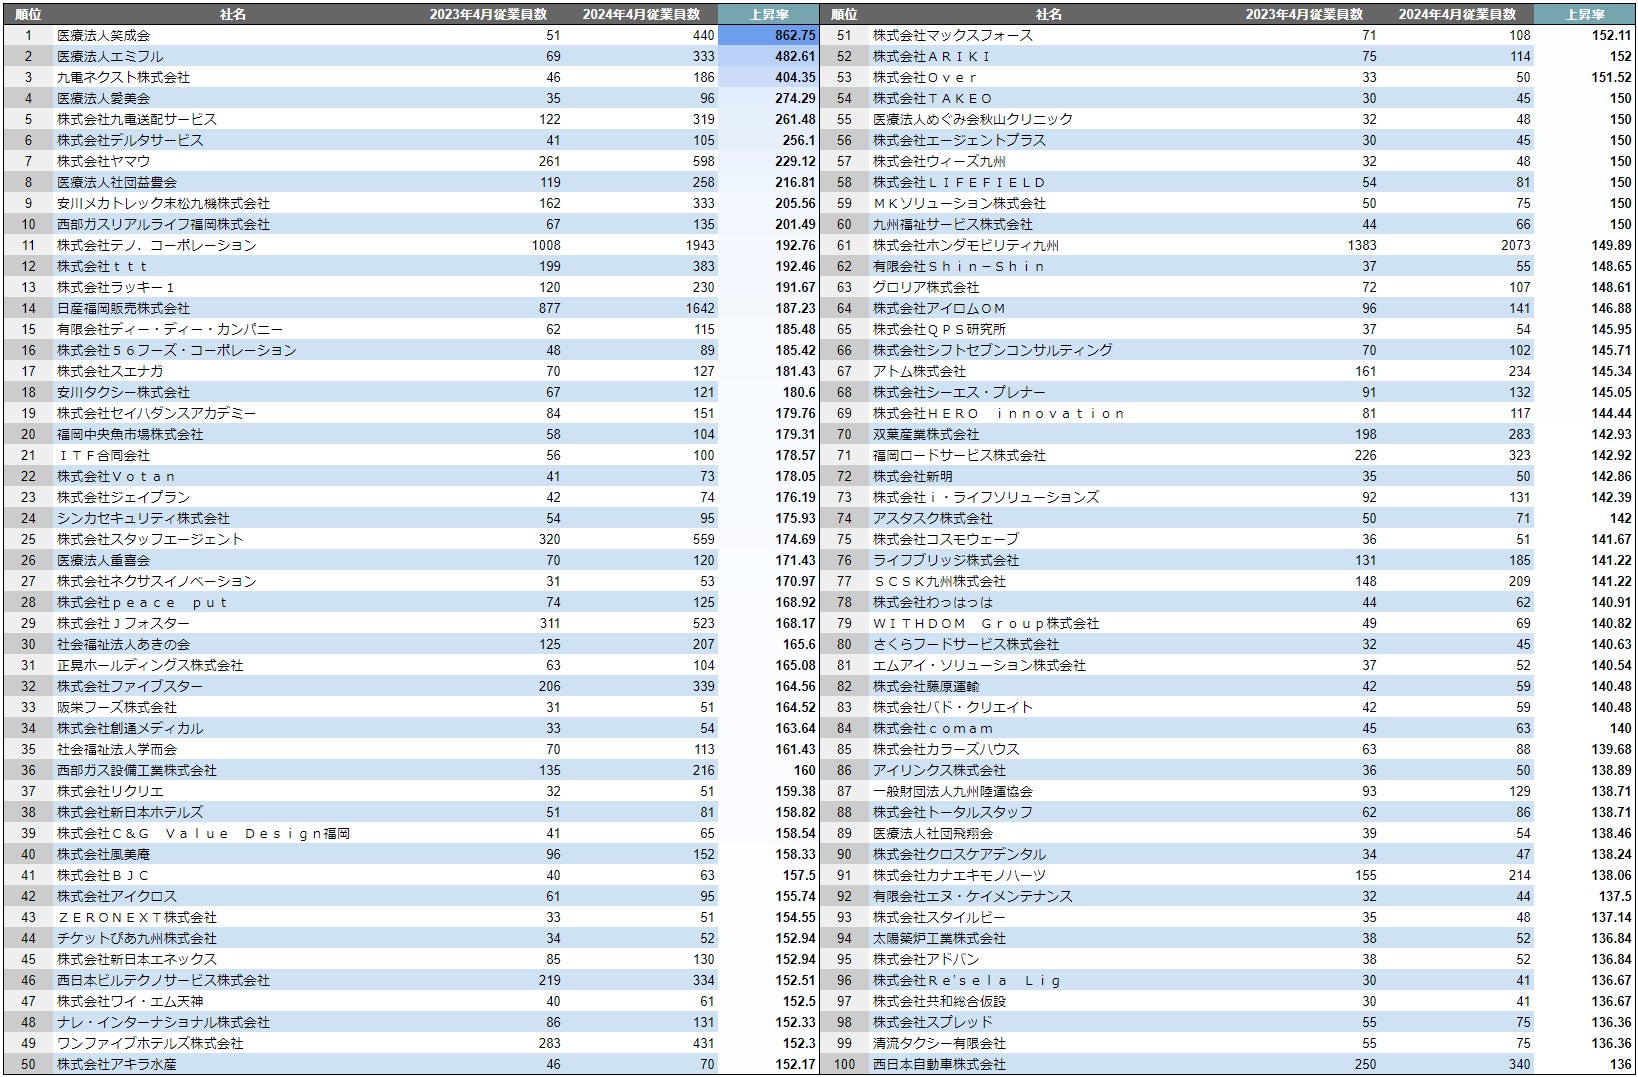The height and width of the screenshot is (1077, 1638).
Task: Click on 安川タクシー株式会社
Action: tap(123, 392)
